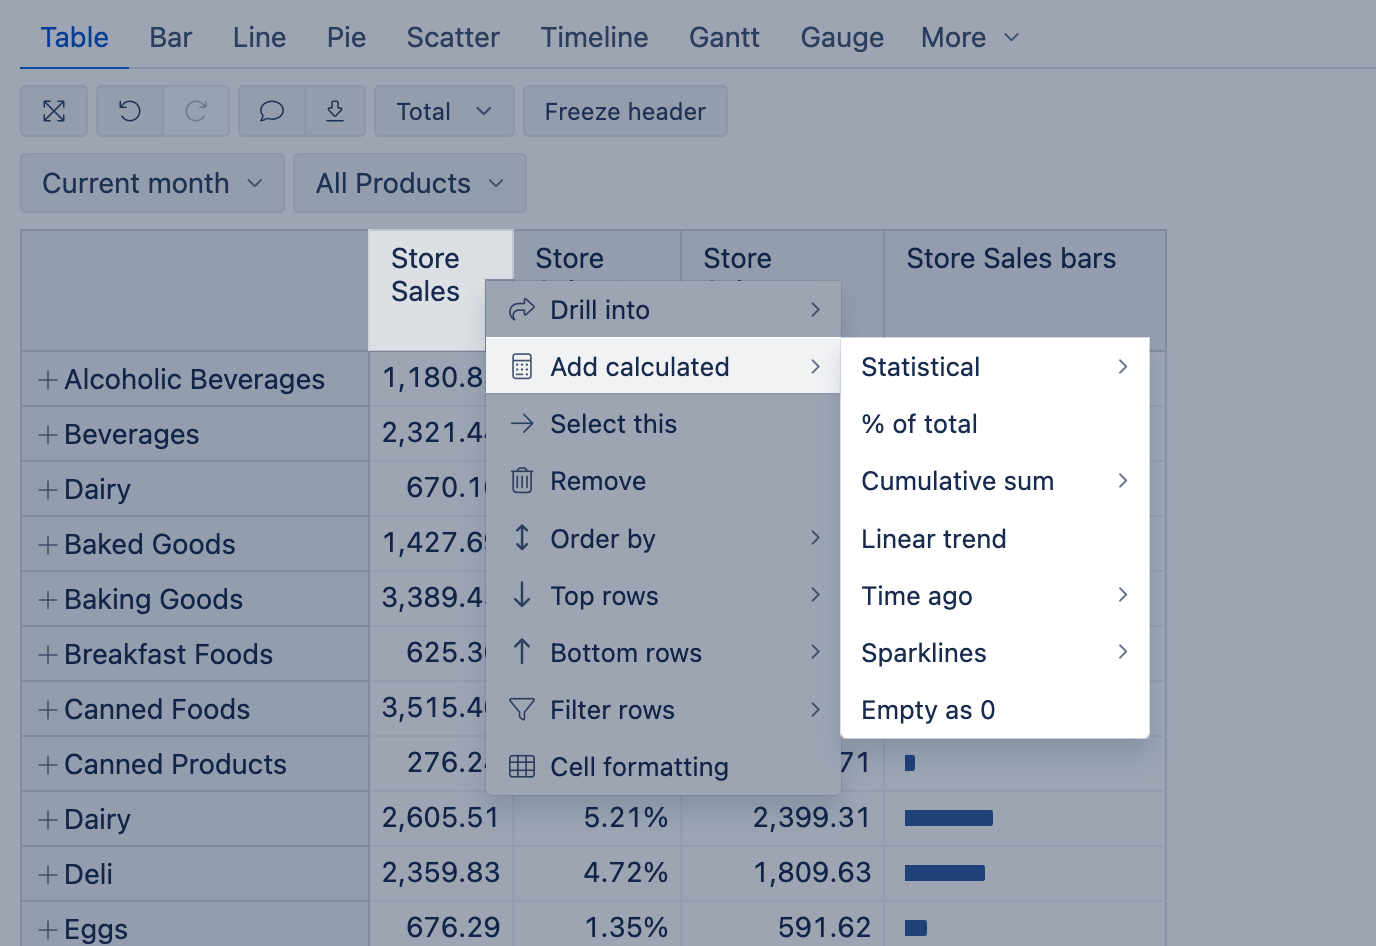Expand the Deli row

tap(47, 875)
